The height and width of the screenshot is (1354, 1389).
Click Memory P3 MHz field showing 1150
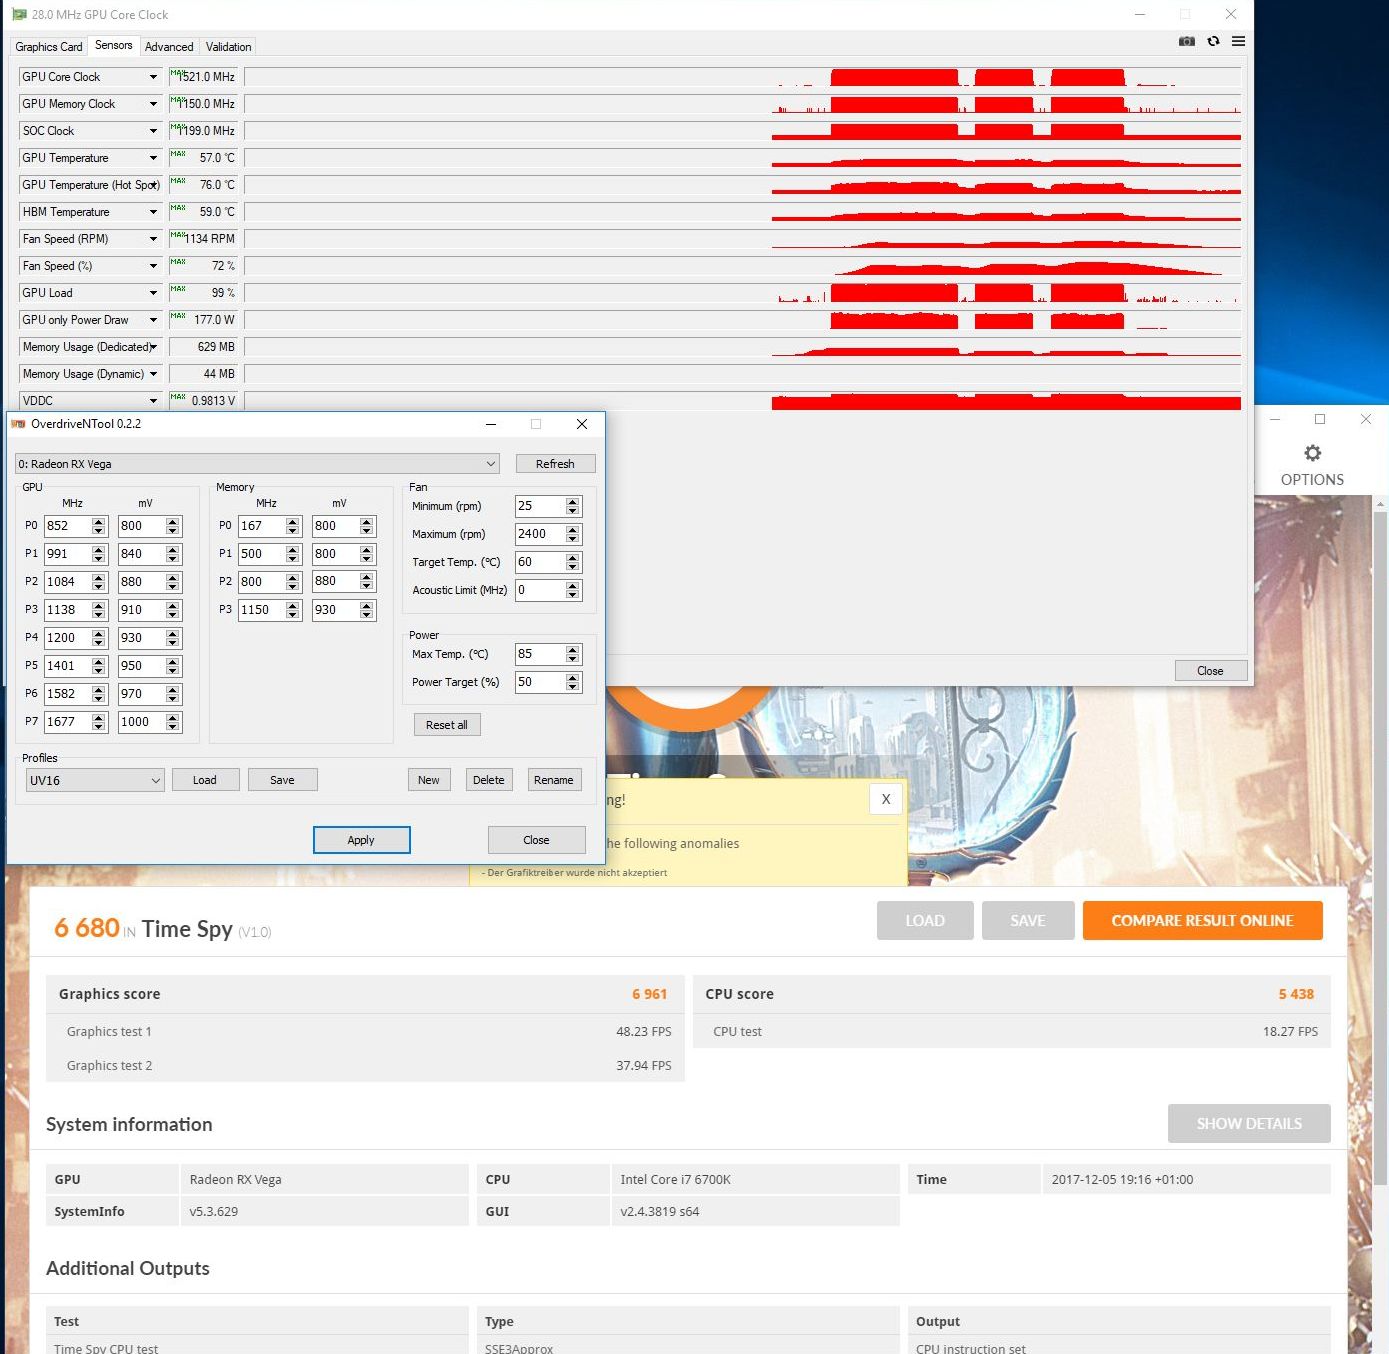coord(261,610)
